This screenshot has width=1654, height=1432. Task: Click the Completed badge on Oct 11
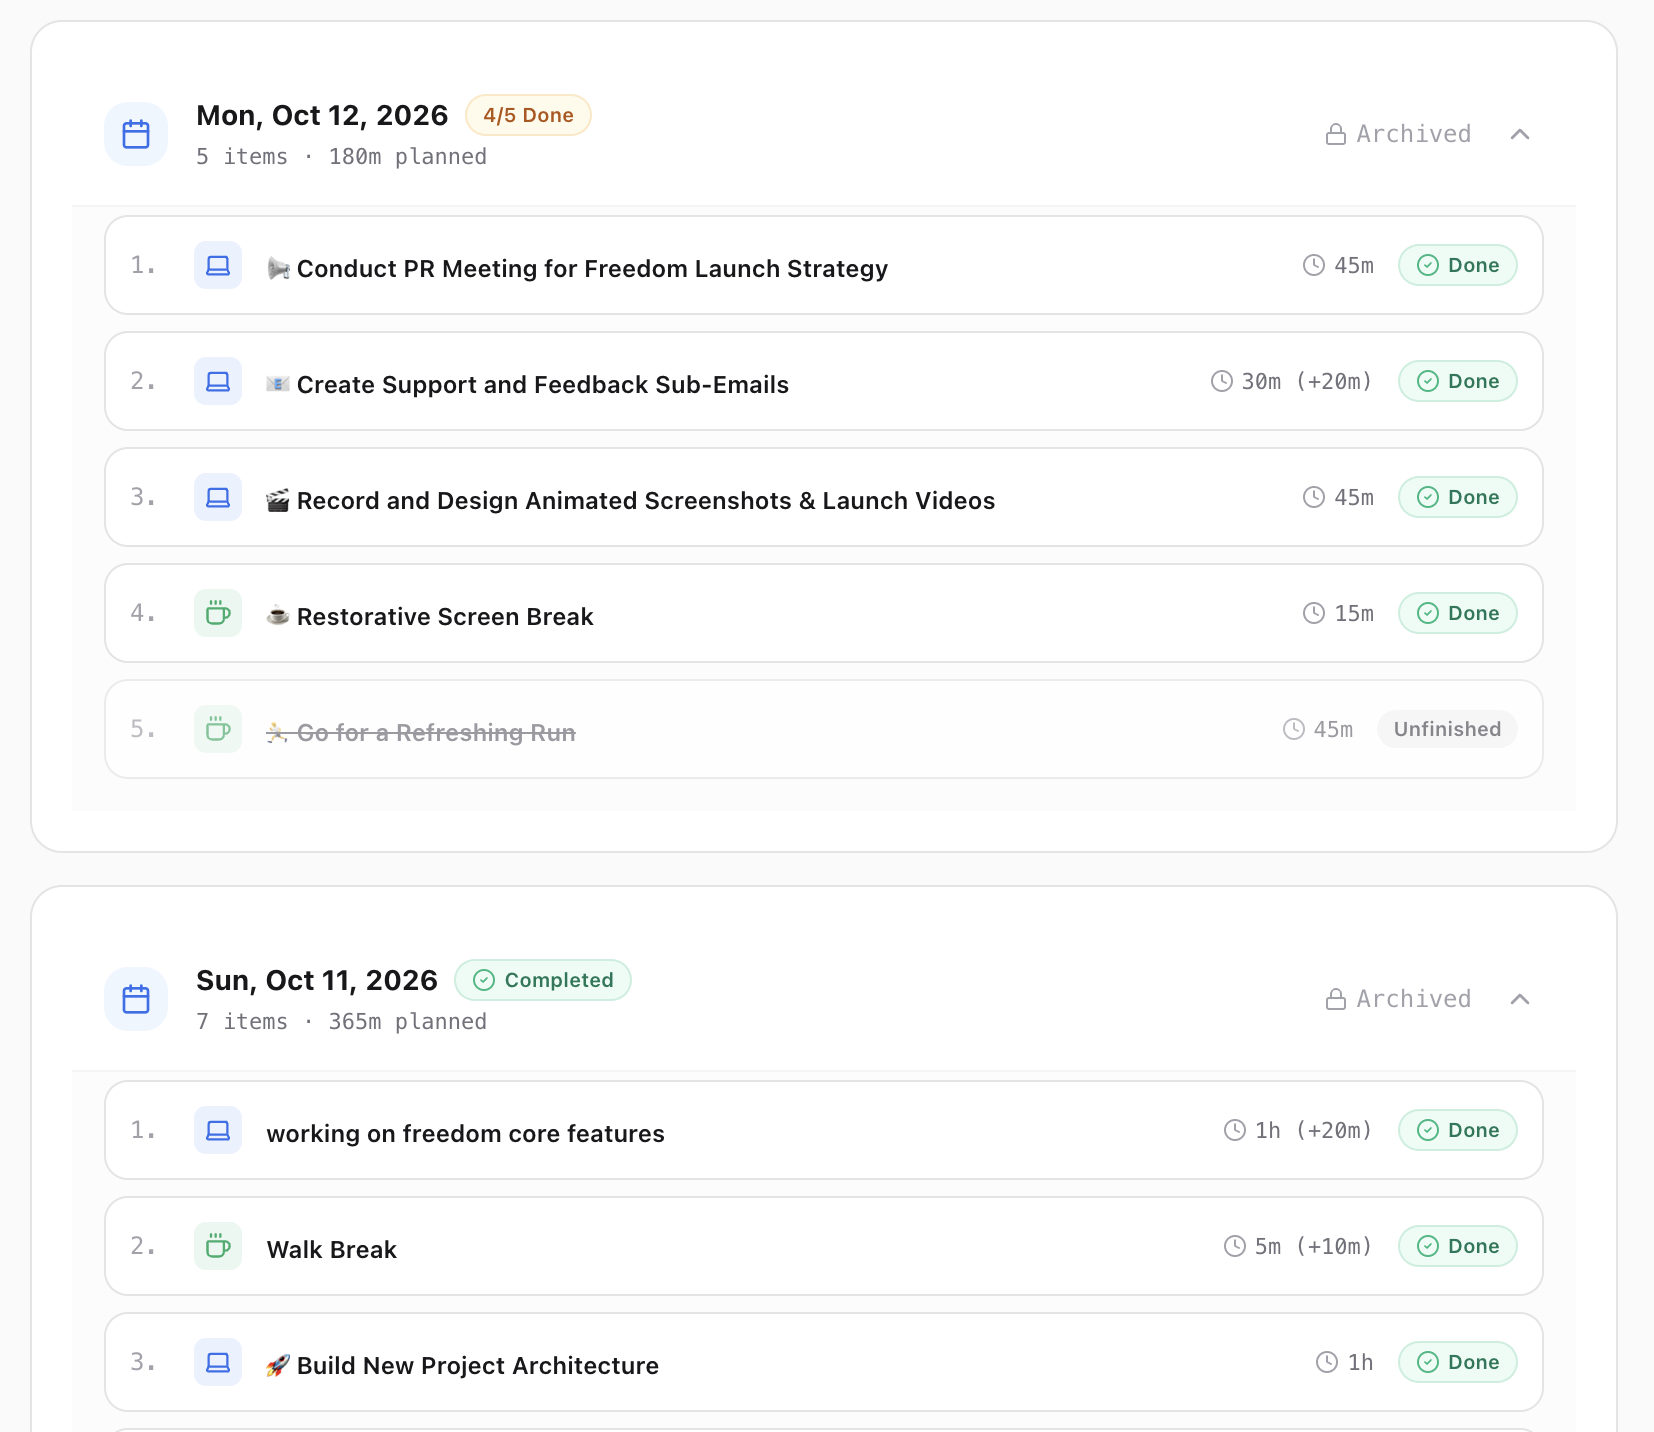click(543, 980)
